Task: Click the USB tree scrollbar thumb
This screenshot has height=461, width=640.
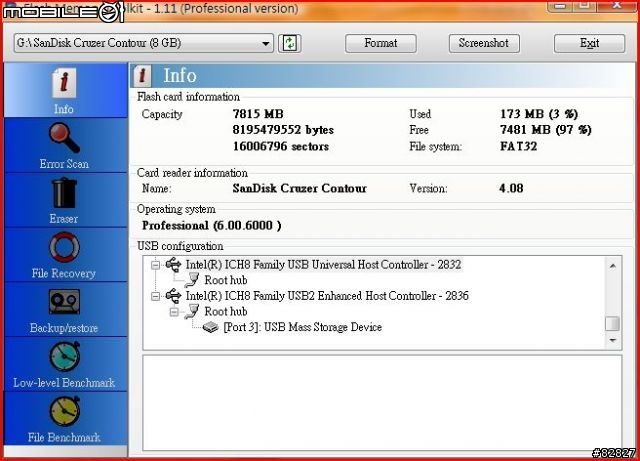Action: coord(613,323)
